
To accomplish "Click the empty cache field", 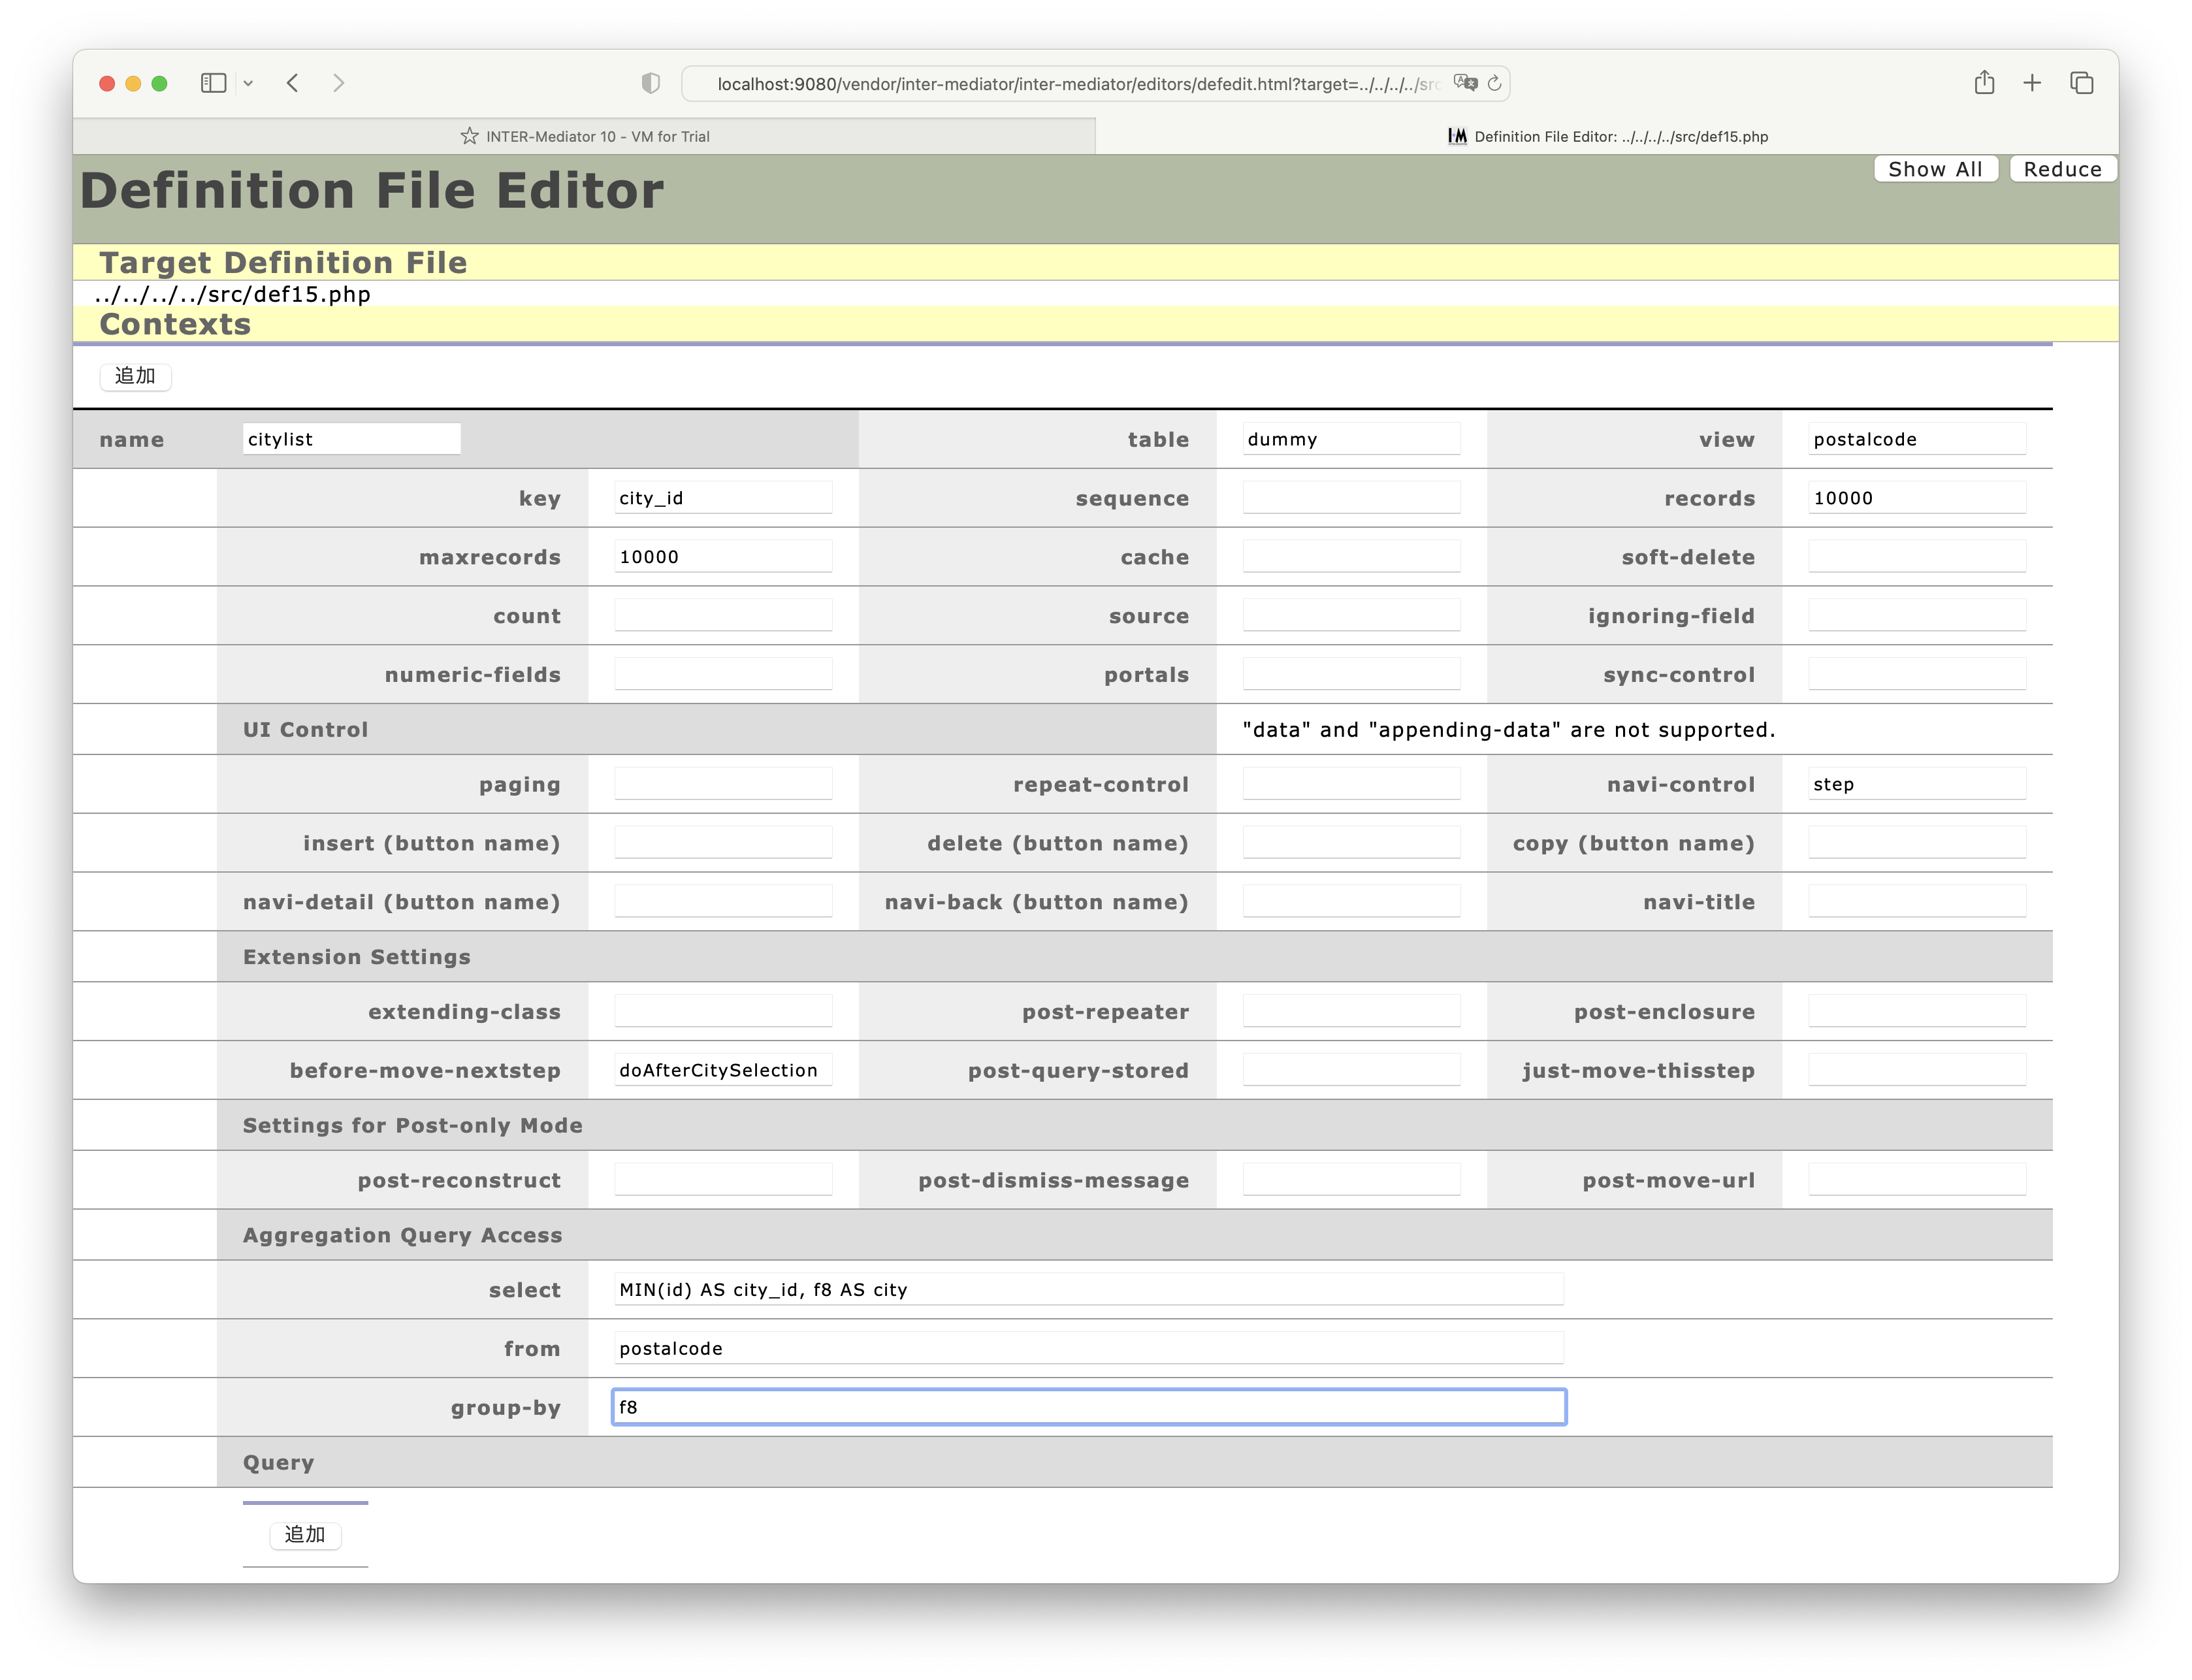I will pyautogui.click(x=1351, y=557).
